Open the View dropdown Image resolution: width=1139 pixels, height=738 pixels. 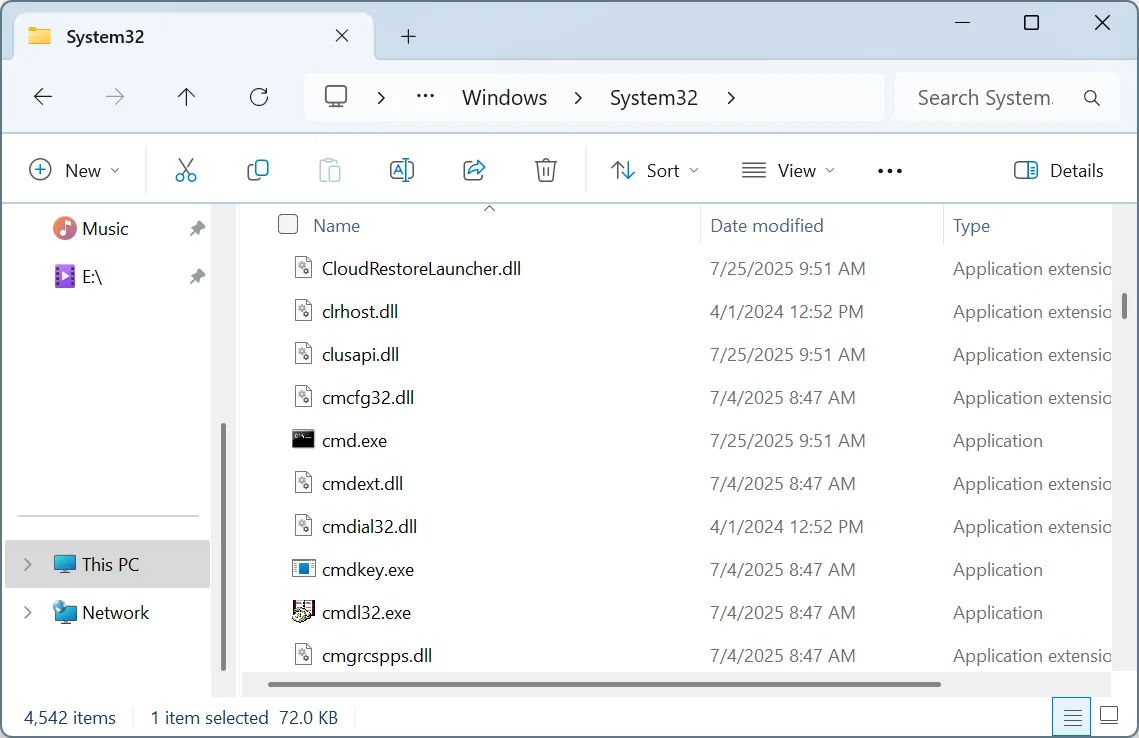(788, 171)
